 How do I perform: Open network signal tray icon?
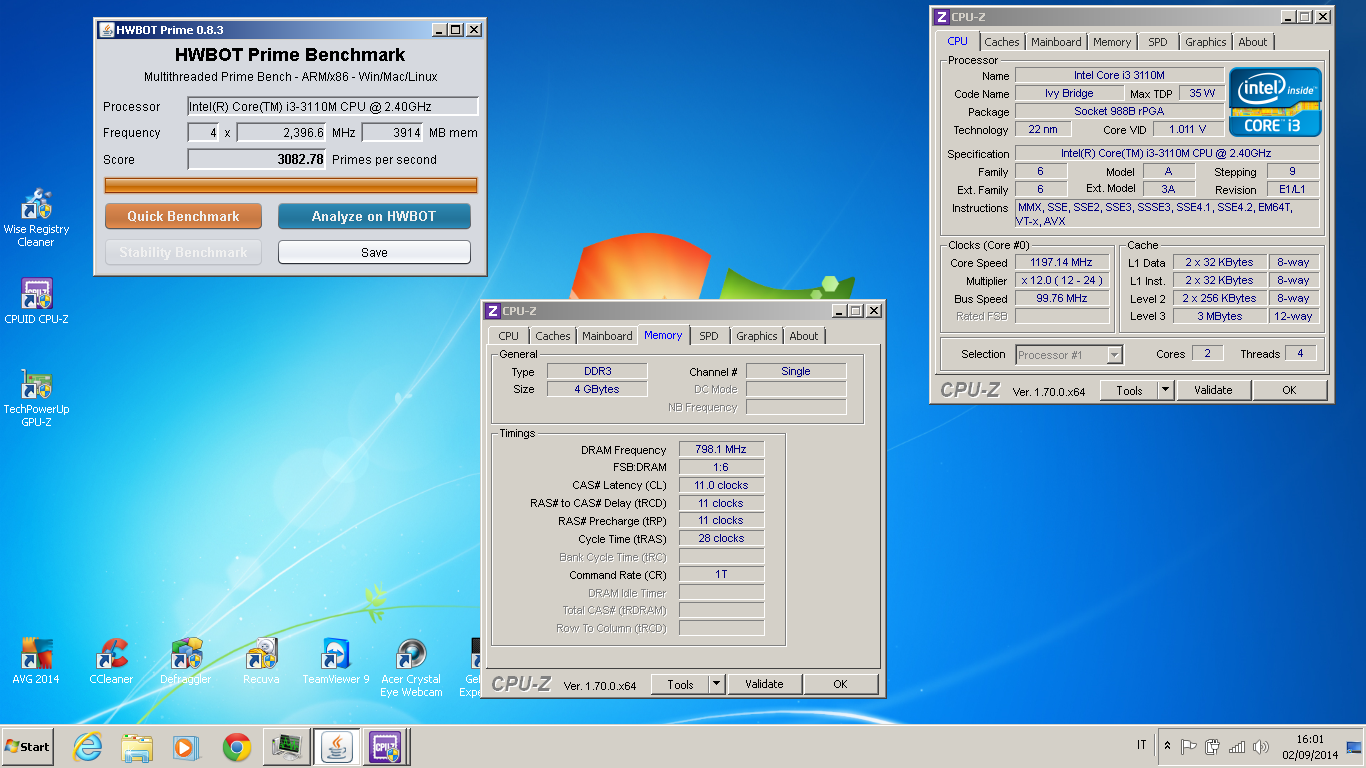(x=1237, y=746)
